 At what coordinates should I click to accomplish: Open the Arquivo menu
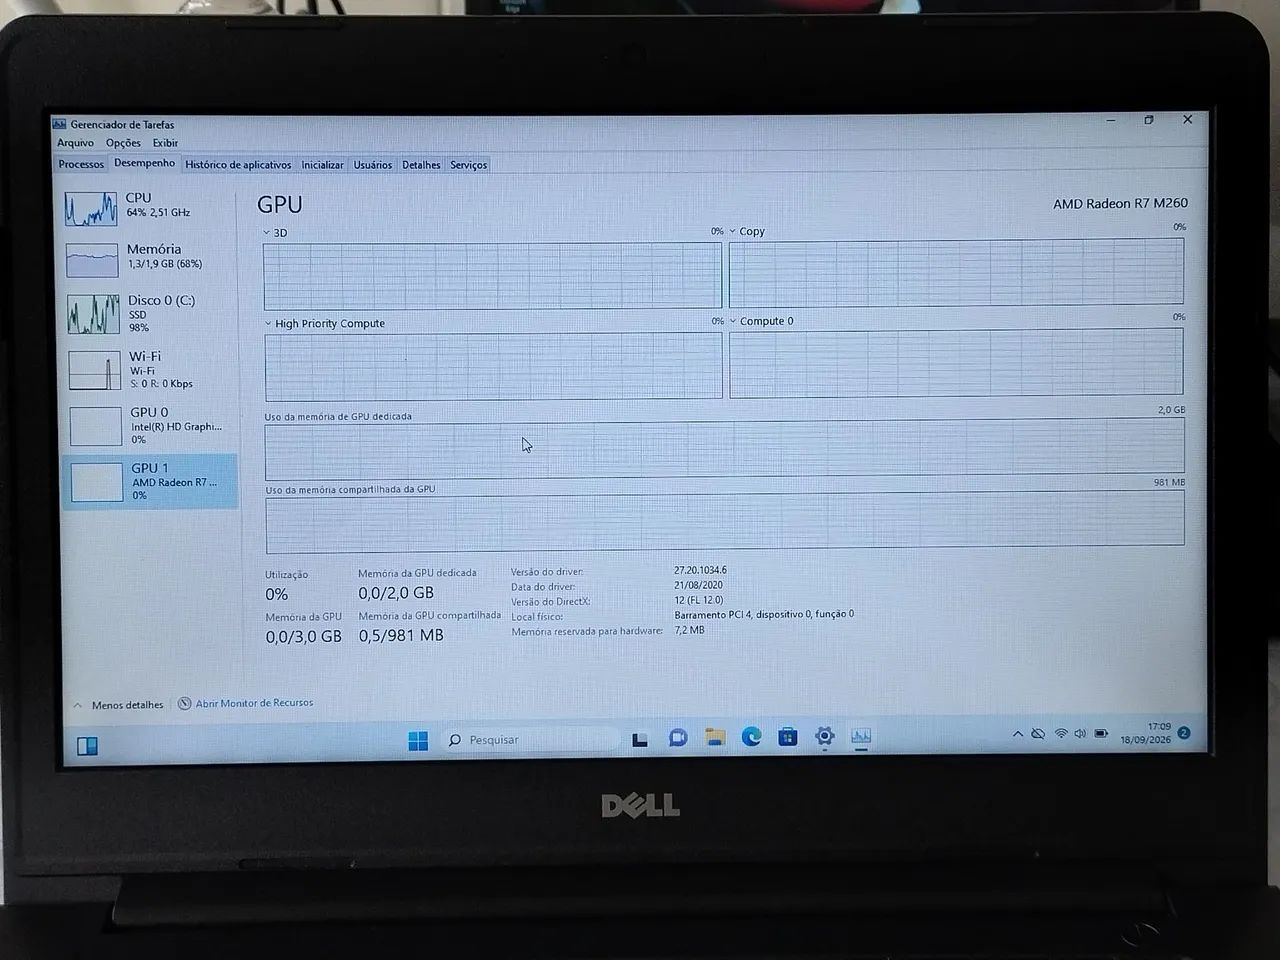pyautogui.click(x=75, y=143)
